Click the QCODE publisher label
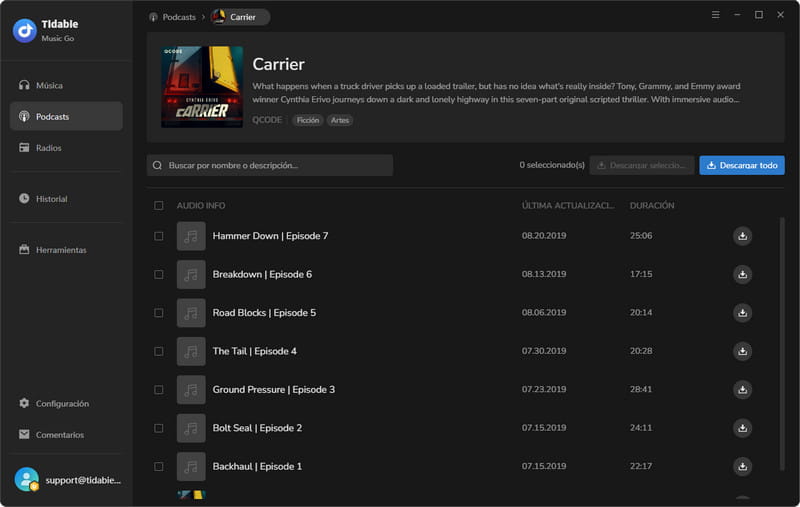 (267, 120)
